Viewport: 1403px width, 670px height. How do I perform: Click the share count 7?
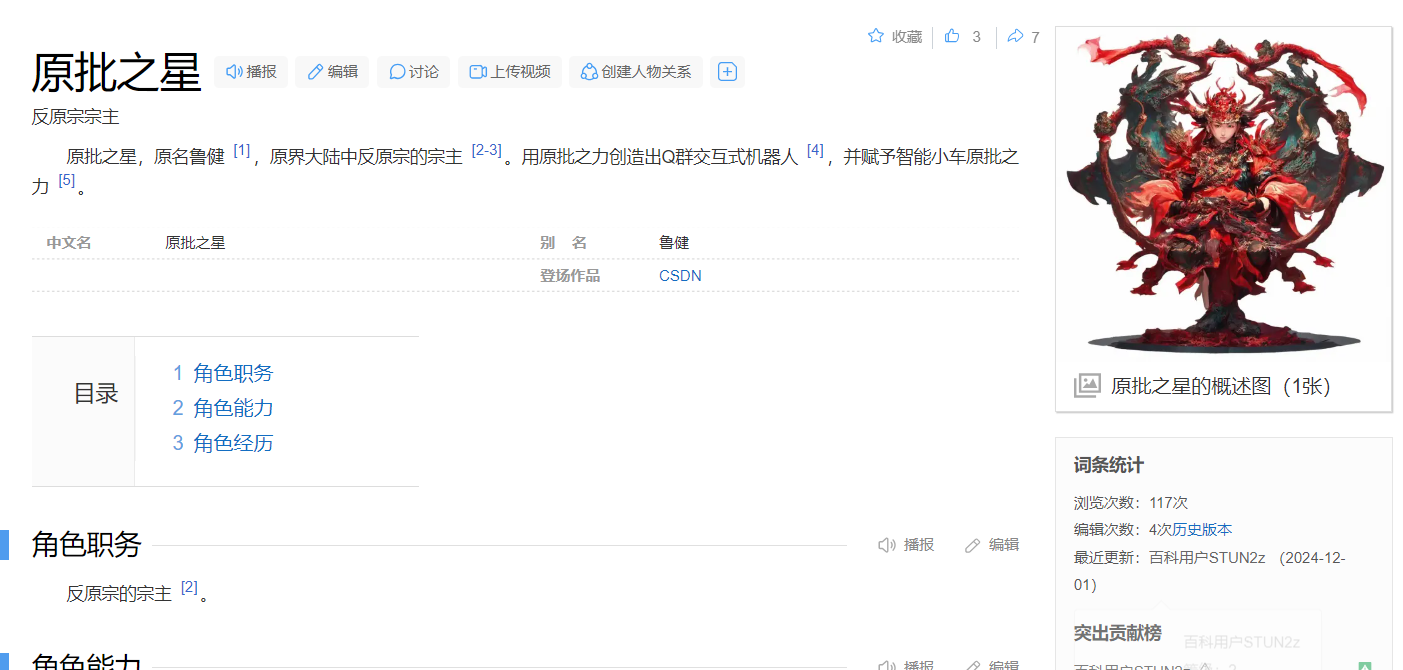coord(1035,37)
